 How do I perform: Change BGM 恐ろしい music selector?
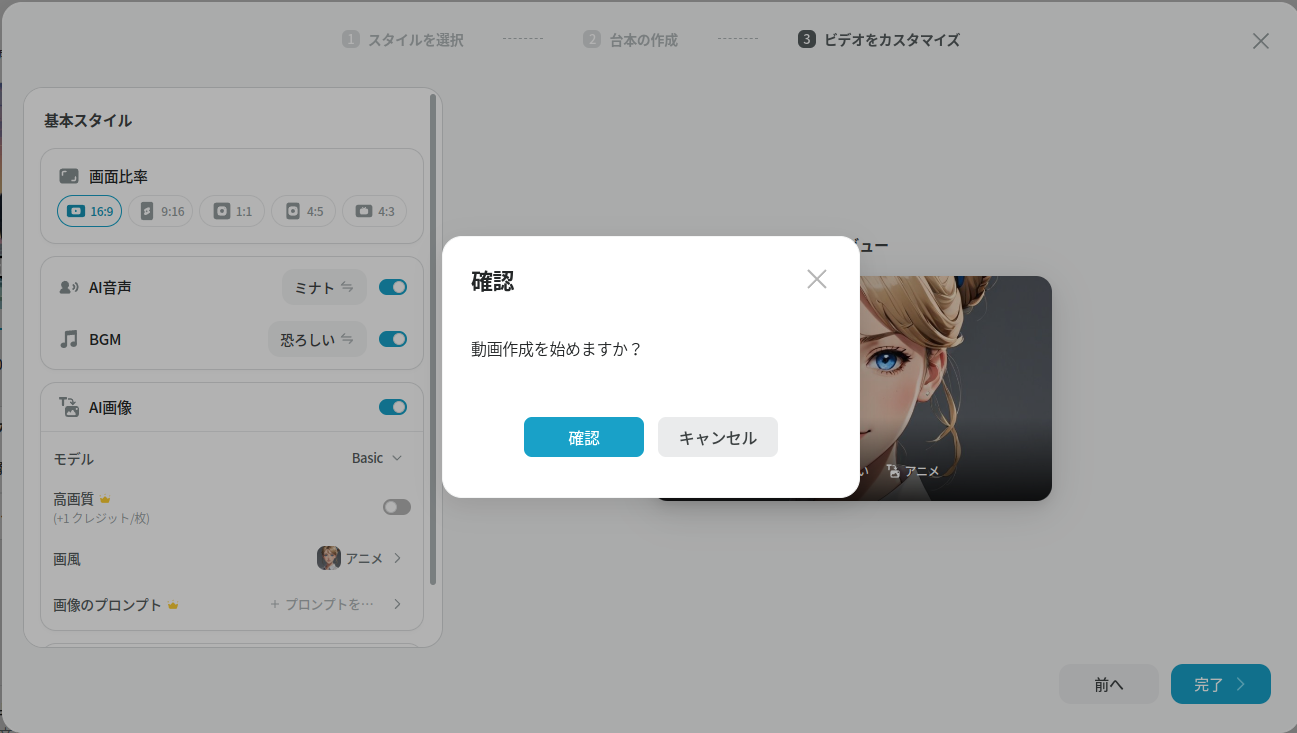pyautogui.click(x=316, y=339)
